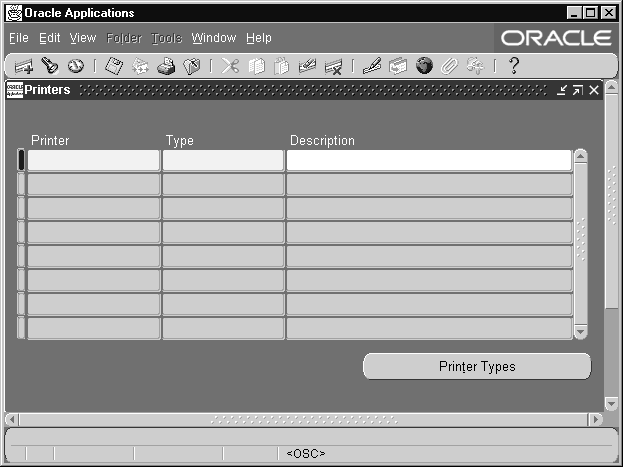Click the horizontal scrollbar left arrow

[x=12, y=419]
